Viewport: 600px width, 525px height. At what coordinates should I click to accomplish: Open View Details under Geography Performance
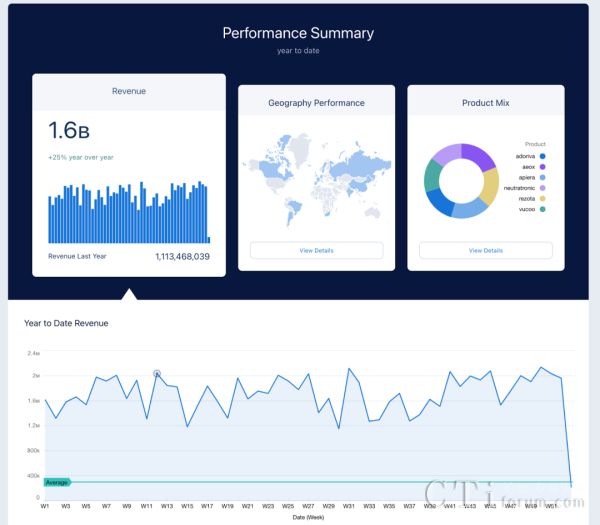[x=316, y=250]
